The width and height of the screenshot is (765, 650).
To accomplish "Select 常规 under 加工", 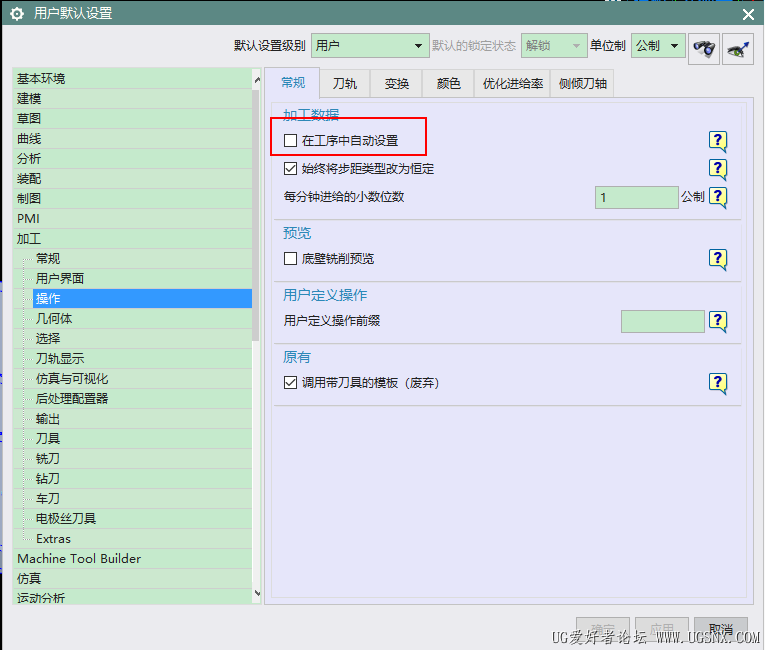I will coord(142,259).
